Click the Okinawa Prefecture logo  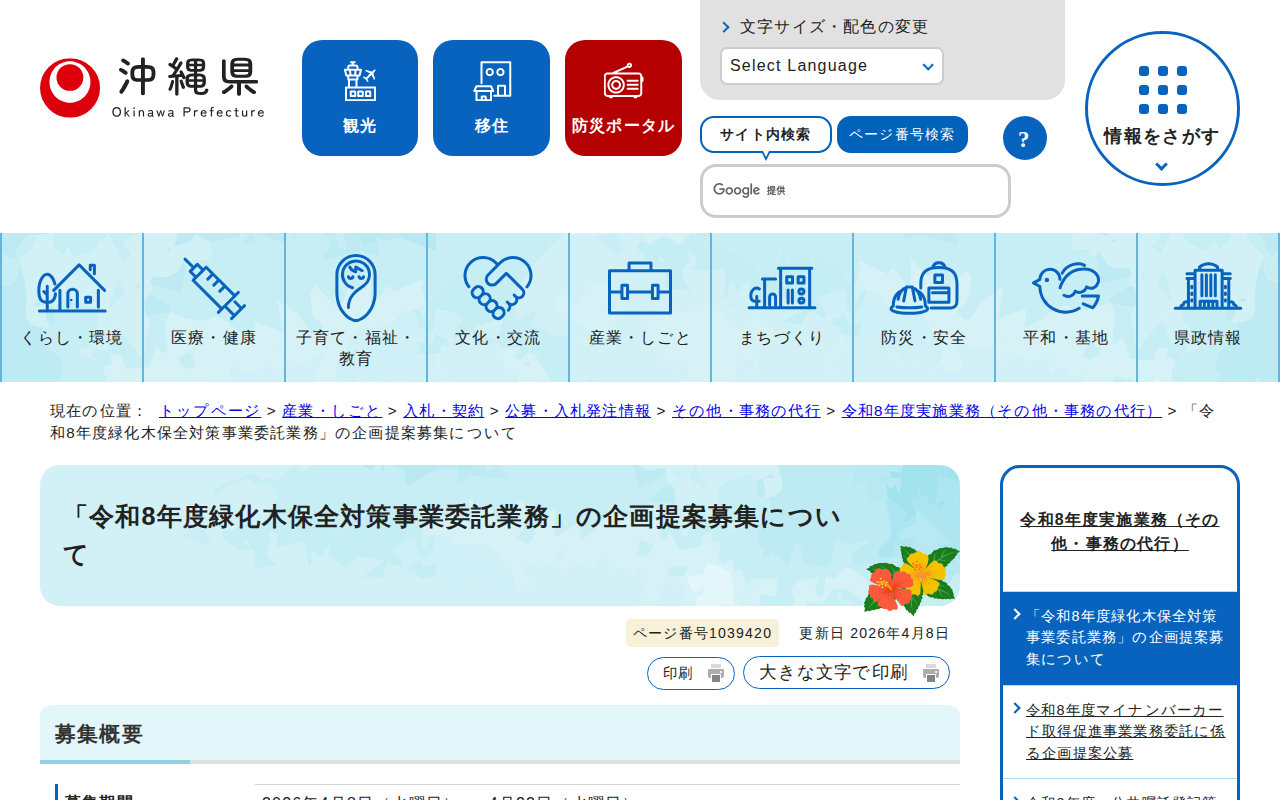pyautogui.click(x=152, y=88)
